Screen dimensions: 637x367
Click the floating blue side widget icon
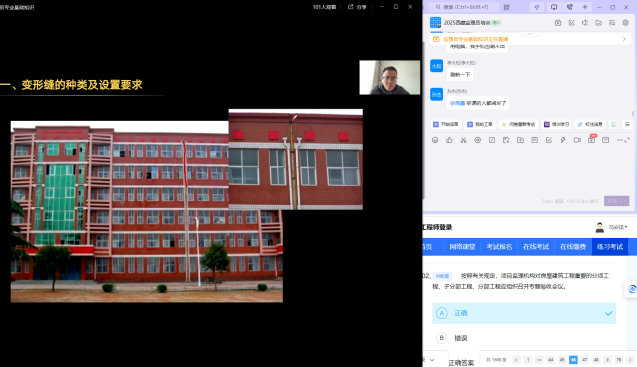pos(631,289)
